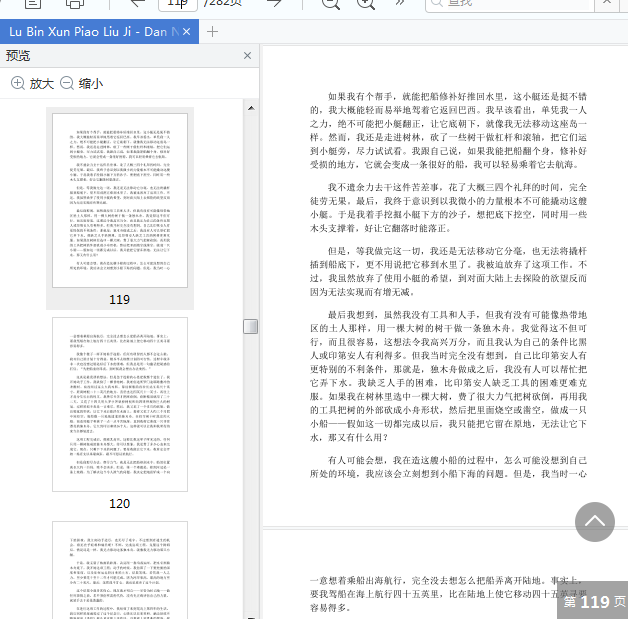Close the Lu Bin Xun Piao Liu Ji tab
Image resolution: width=628 pixels, height=619 pixels.
186,31
